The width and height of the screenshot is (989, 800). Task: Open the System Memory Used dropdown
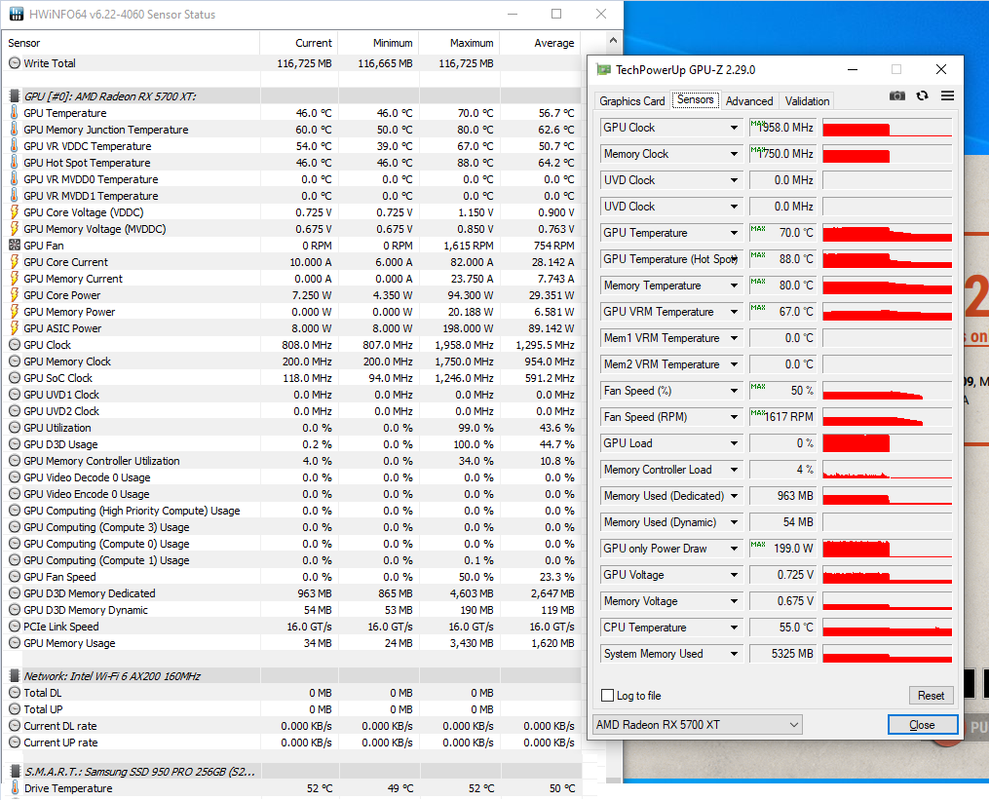point(734,654)
